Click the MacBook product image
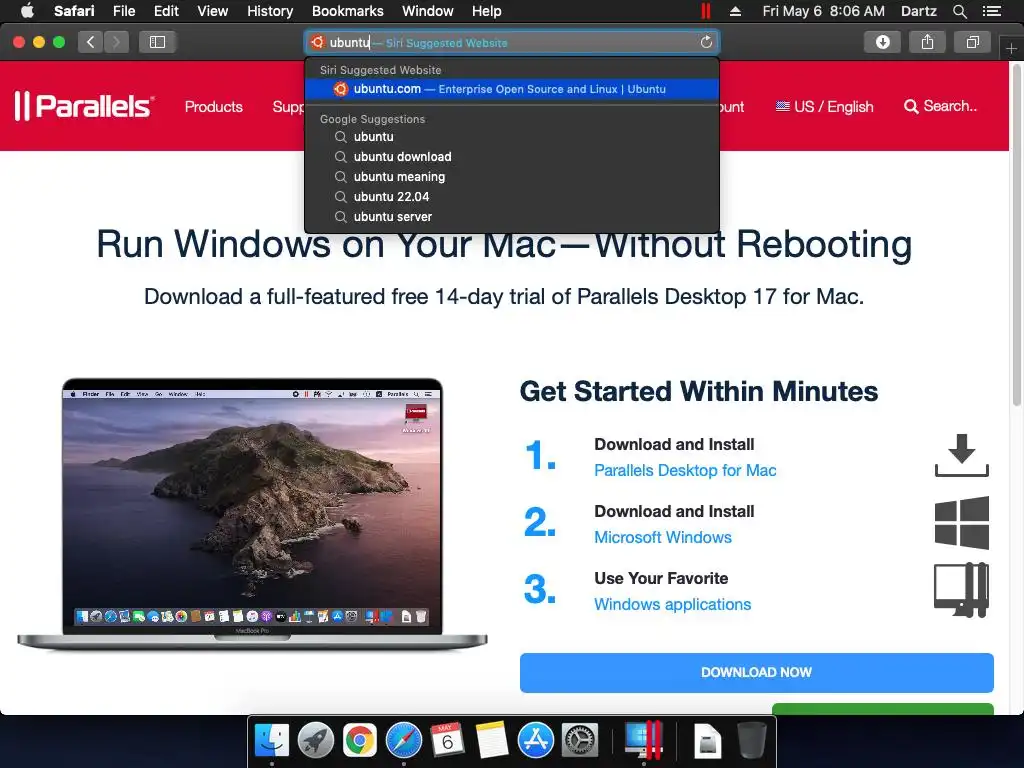Screen dimensions: 1024x768 pyautogui.click(x=252, y=513)
